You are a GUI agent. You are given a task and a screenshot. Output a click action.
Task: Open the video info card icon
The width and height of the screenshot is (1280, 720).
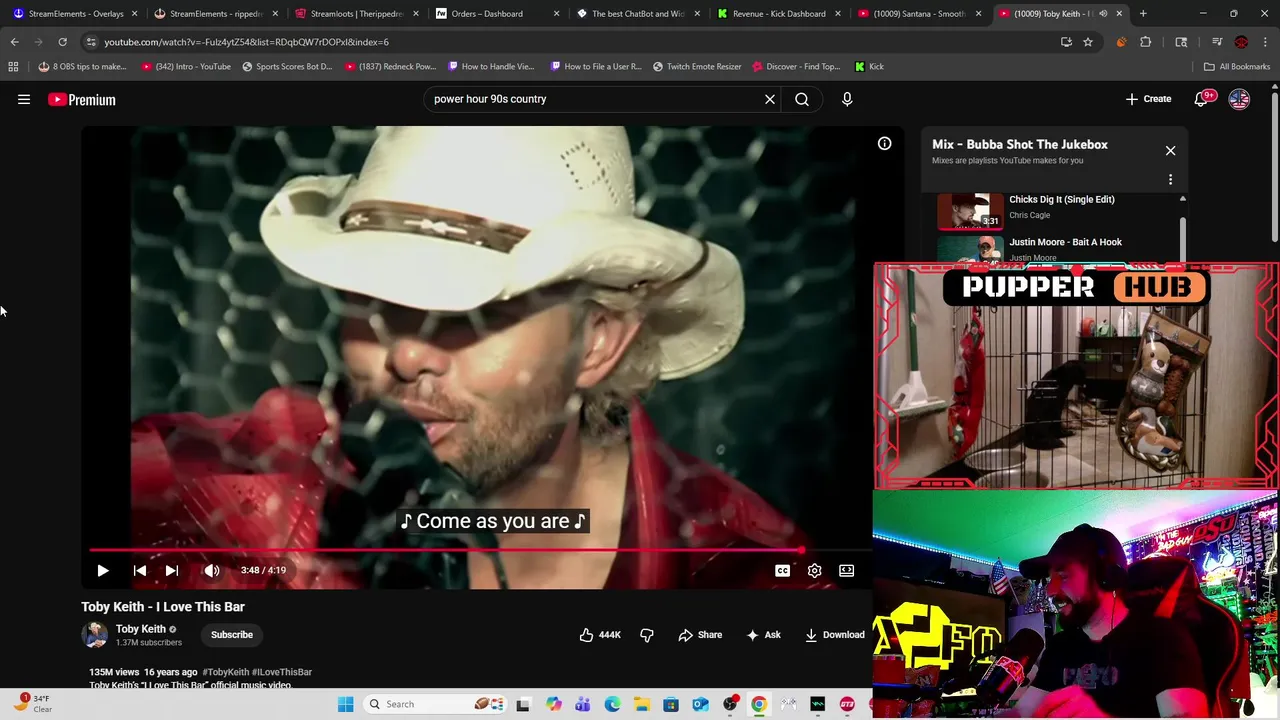pyautogui.click(x=884, y=144)
